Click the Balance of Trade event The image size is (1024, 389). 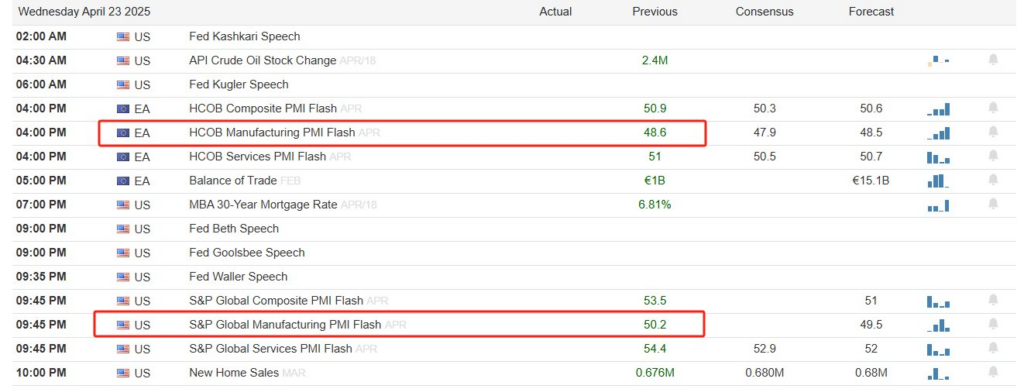click(232, 181)
